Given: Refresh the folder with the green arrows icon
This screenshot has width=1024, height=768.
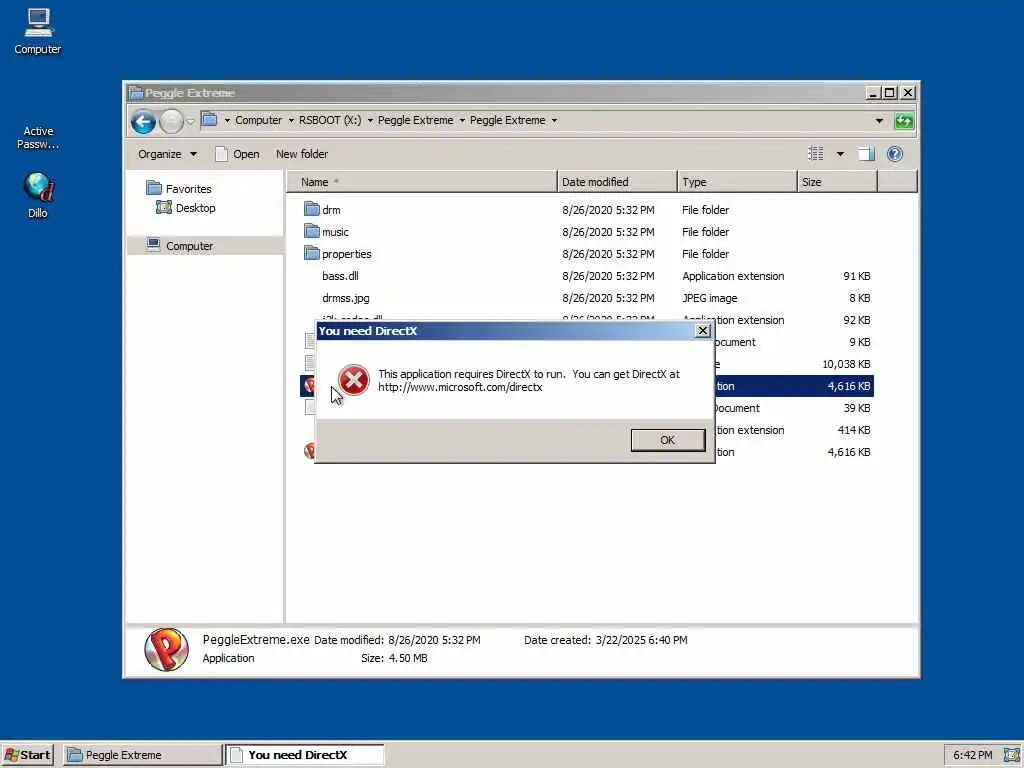Looking at the screenshot, I should (x=904, y=121).
